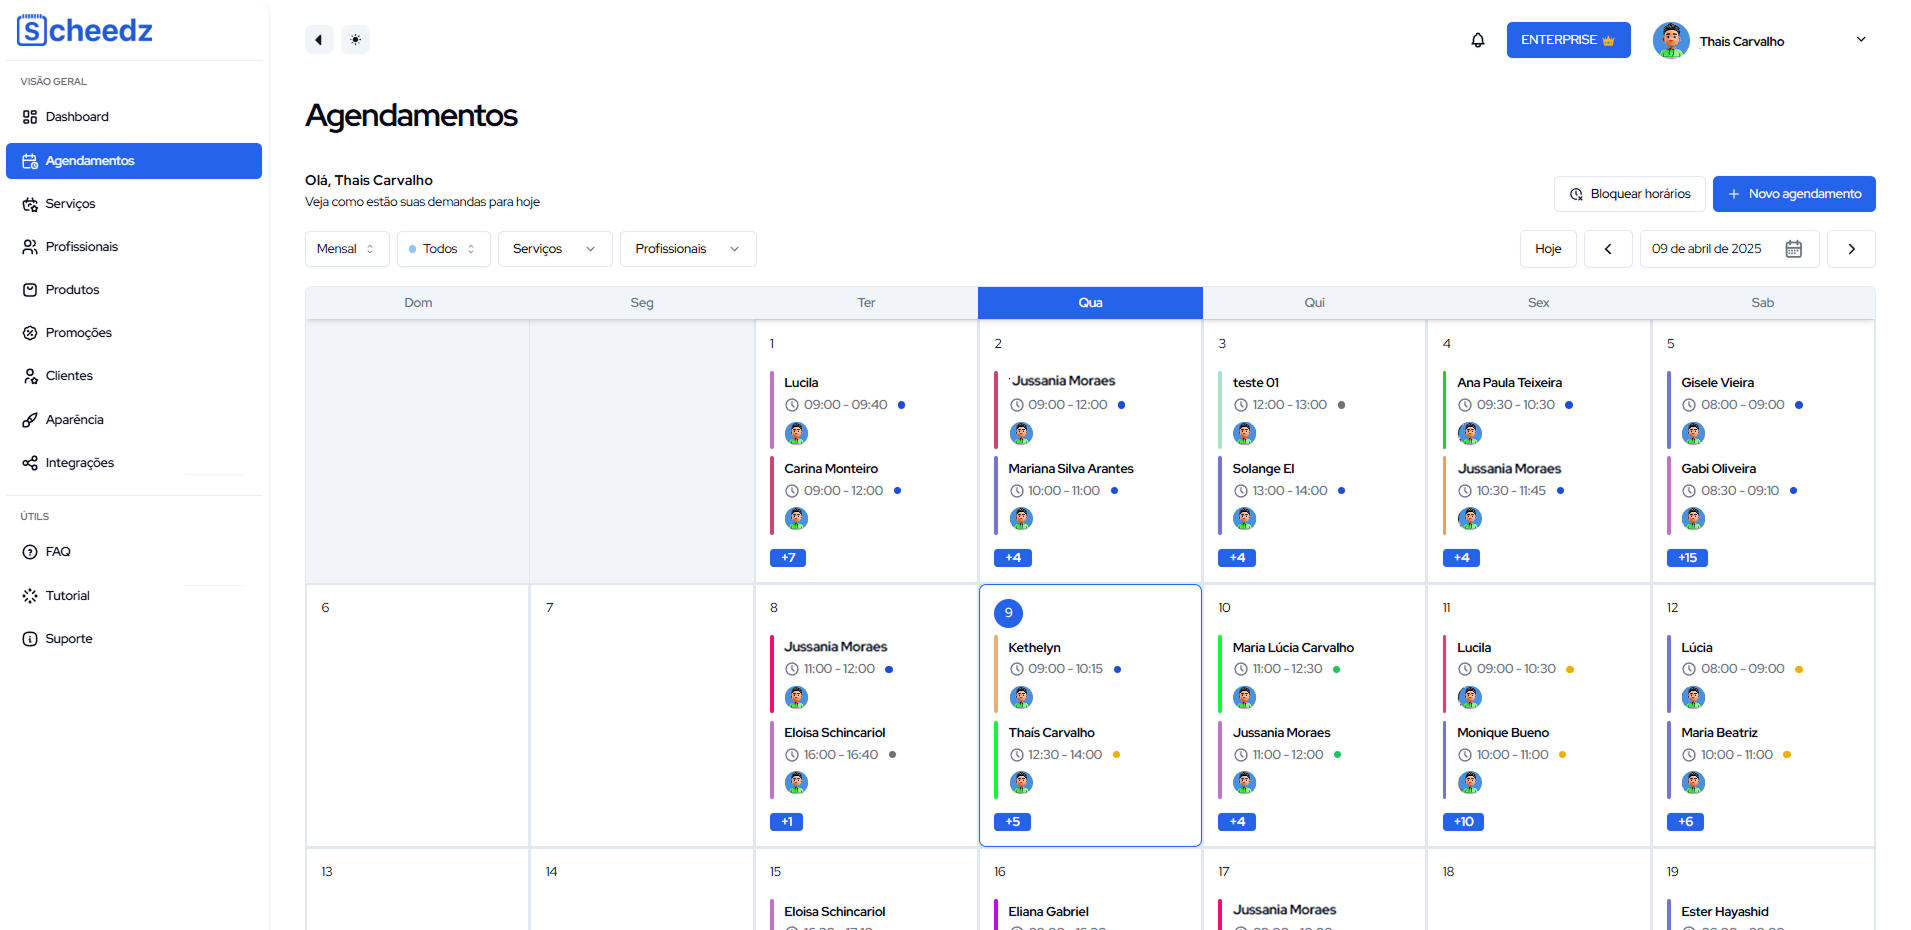Open Monique Bueno's appointment

pyautogui.click(x=1538, y=760)
